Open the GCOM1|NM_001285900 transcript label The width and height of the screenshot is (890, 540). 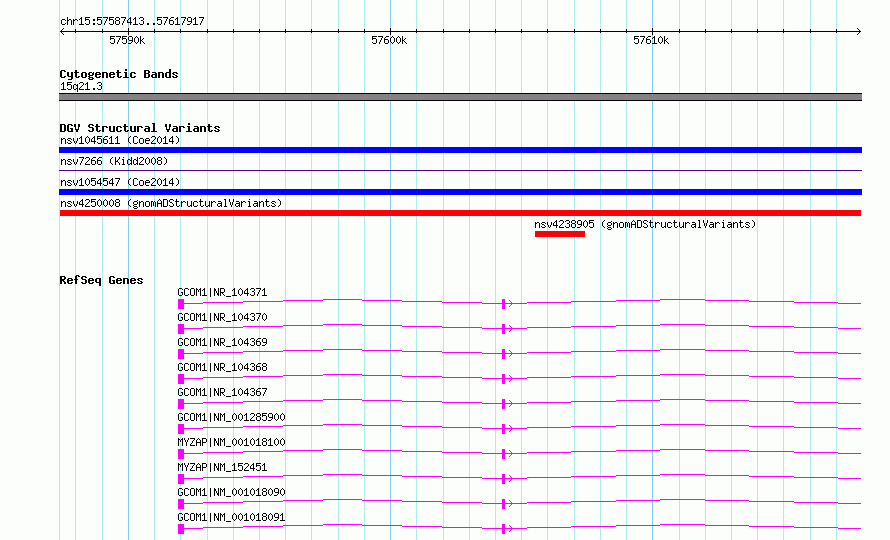click(231, 417)
